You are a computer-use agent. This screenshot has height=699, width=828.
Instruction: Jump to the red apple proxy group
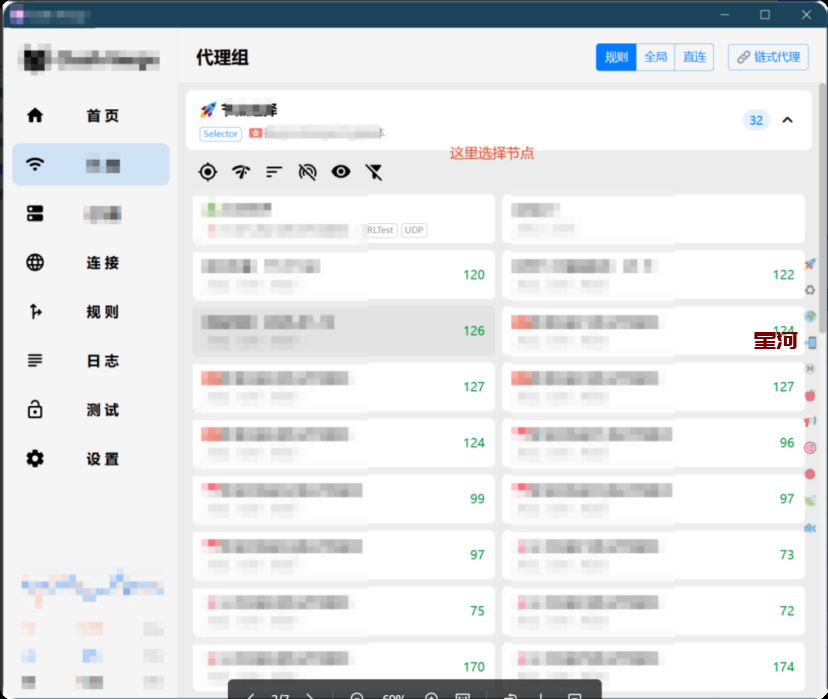pyautogui.click(x=810, y=395)
